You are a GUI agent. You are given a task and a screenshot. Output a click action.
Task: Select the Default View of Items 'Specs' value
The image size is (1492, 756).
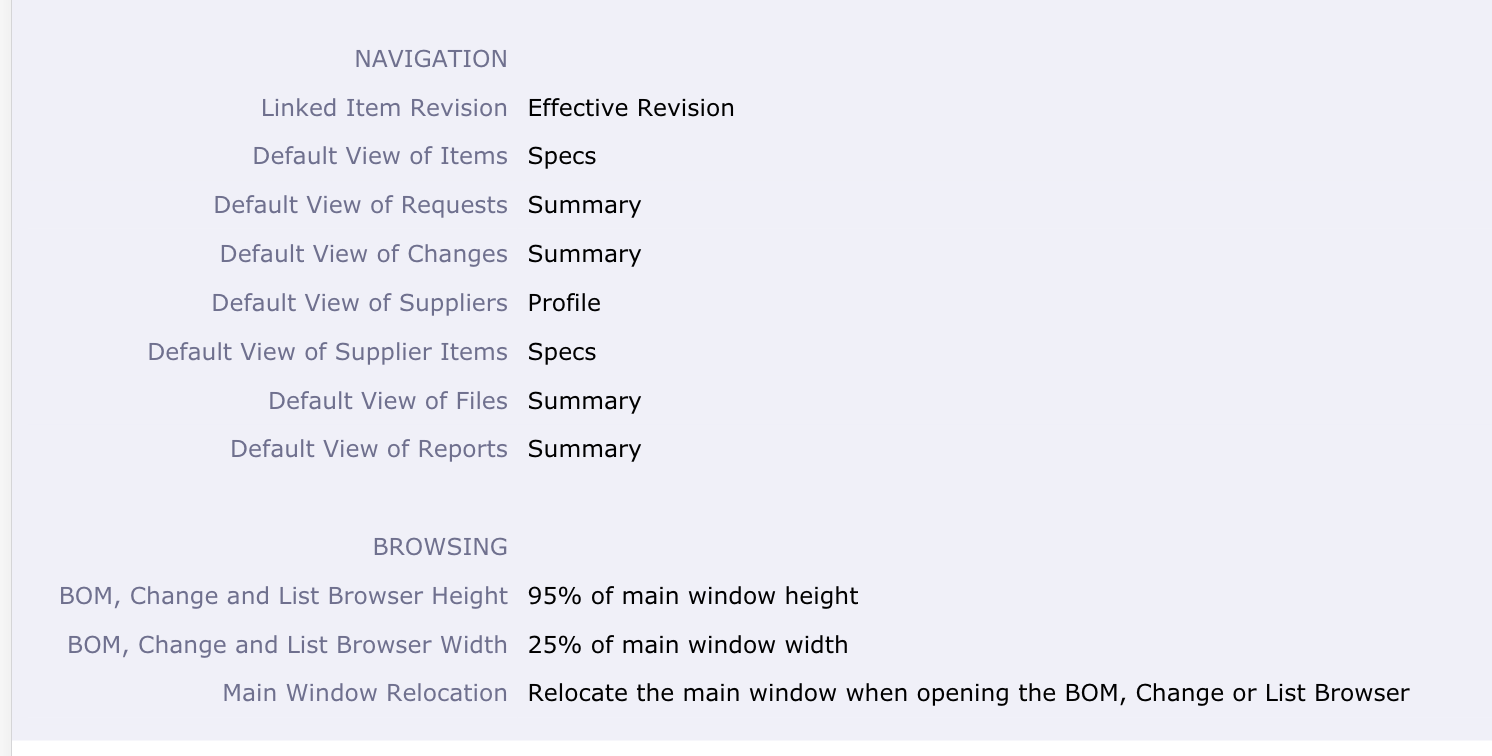pos(562,157)
